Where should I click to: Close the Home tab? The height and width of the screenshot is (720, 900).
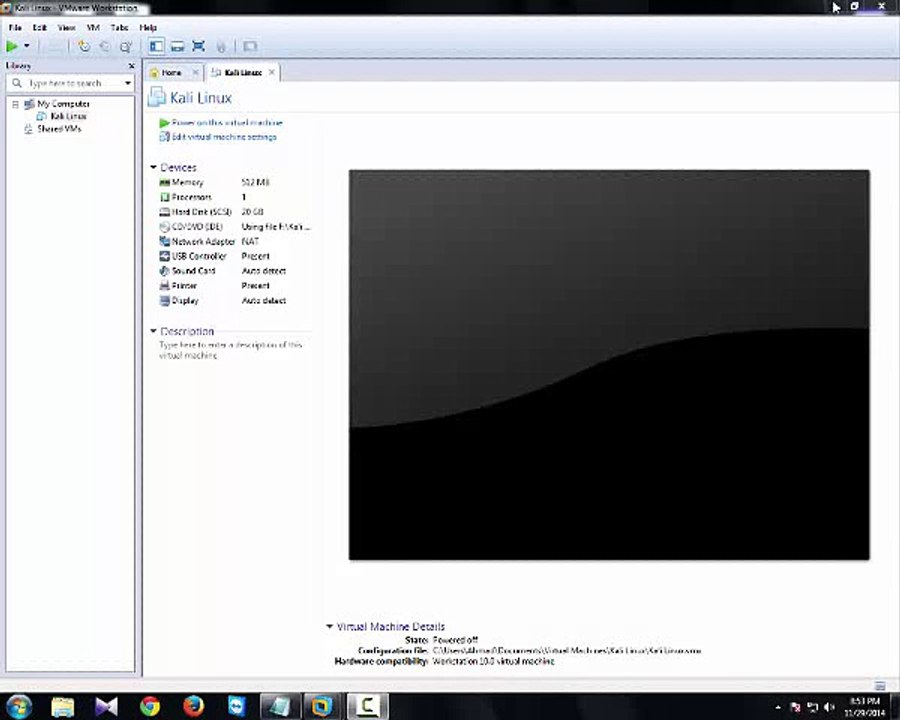coord(195,72)
